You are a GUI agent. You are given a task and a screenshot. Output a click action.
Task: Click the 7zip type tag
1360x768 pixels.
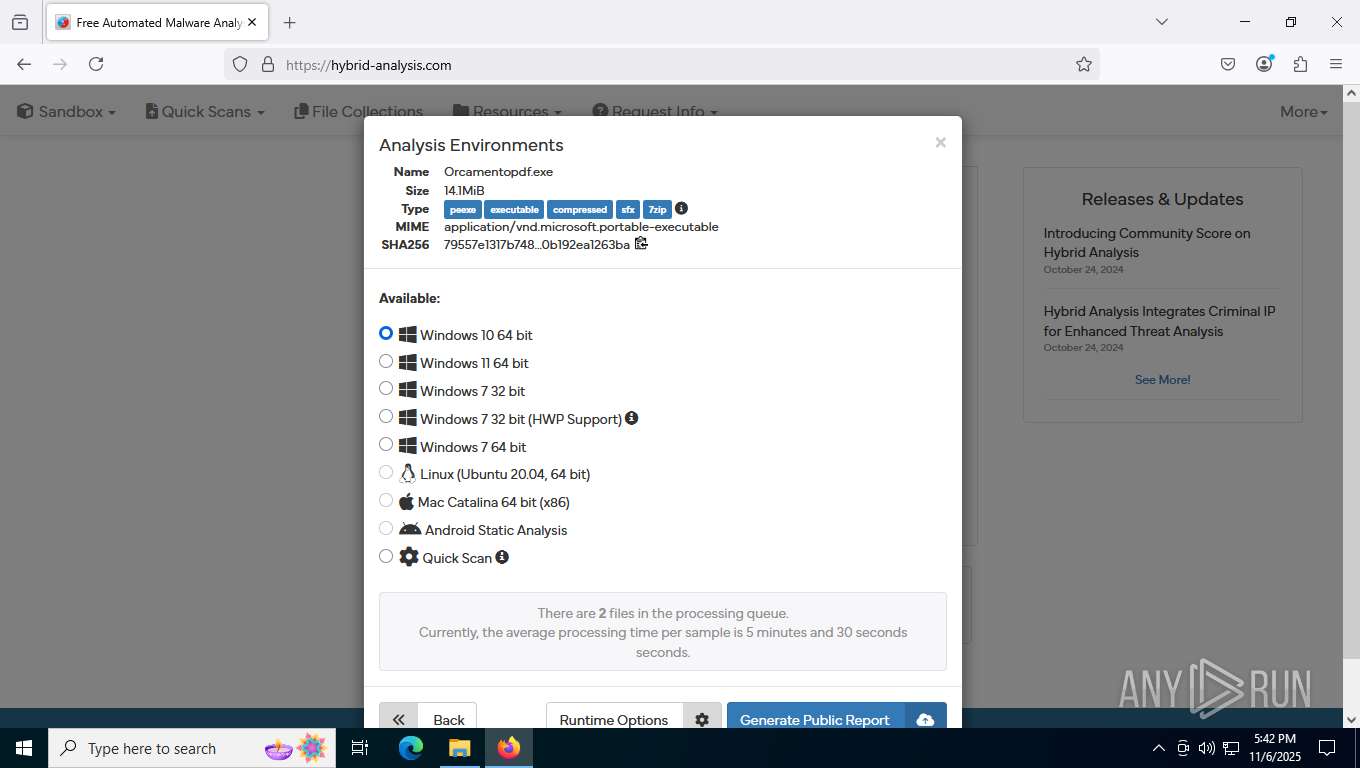click(657, 209)
